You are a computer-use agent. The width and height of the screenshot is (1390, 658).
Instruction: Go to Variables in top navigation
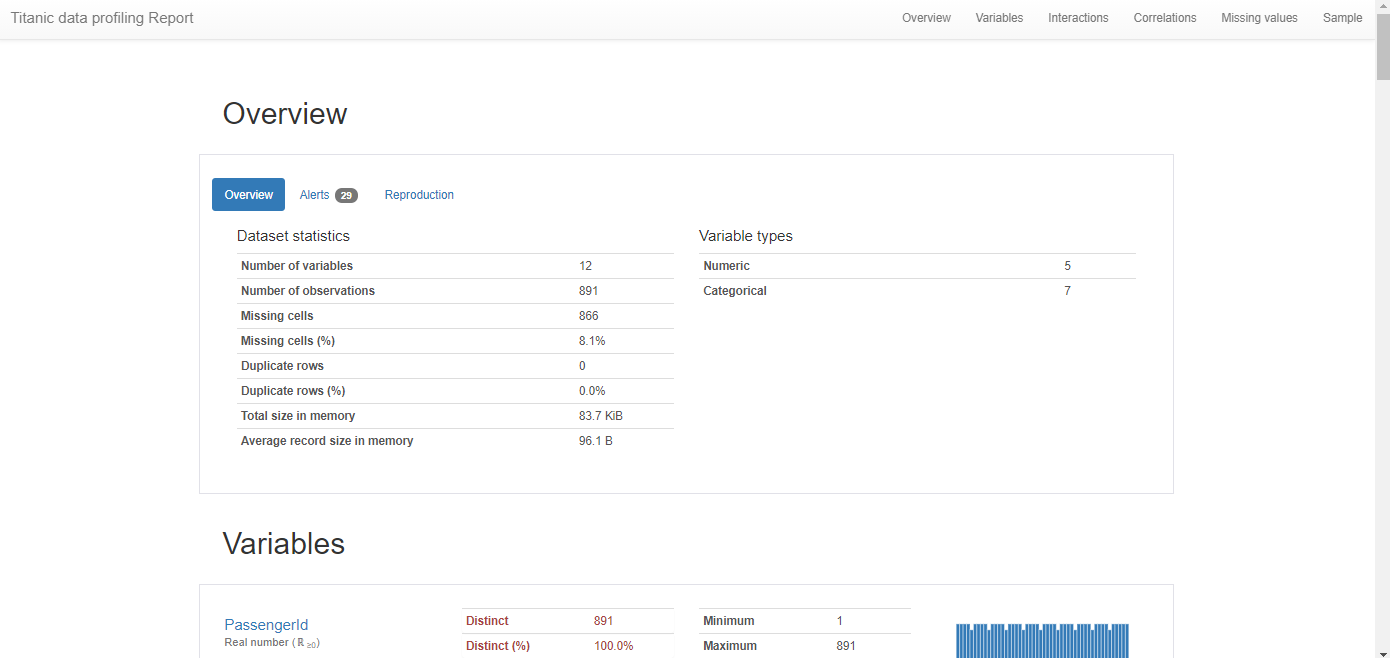coord(999,18)
